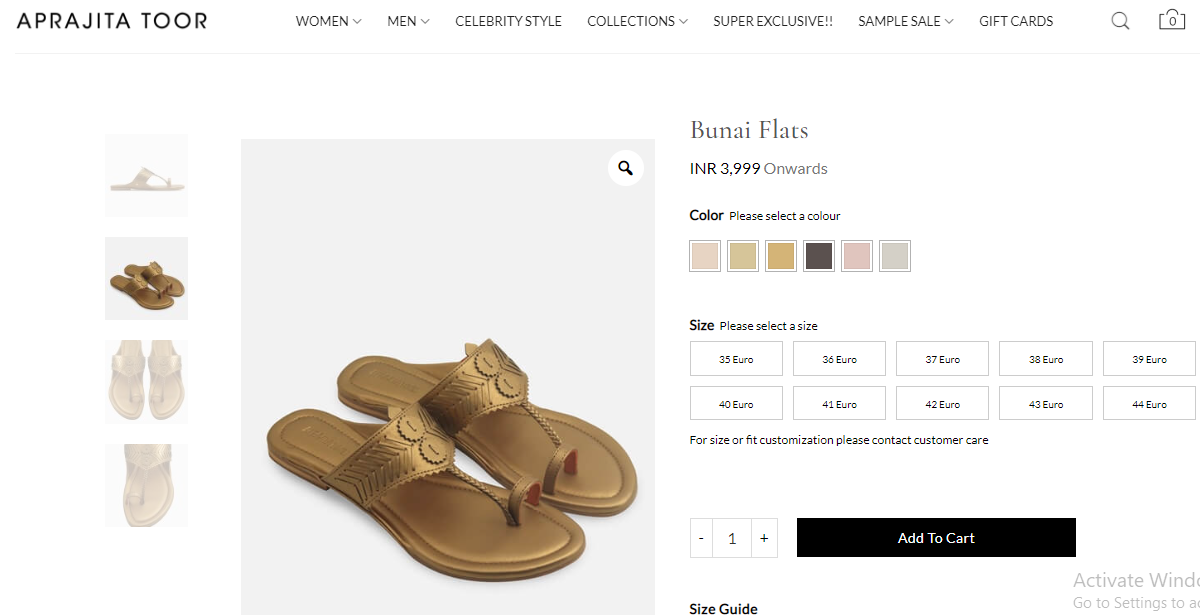Select the dark grey colour swatch
Screen dimensions: 1200x615
(819, 256)
